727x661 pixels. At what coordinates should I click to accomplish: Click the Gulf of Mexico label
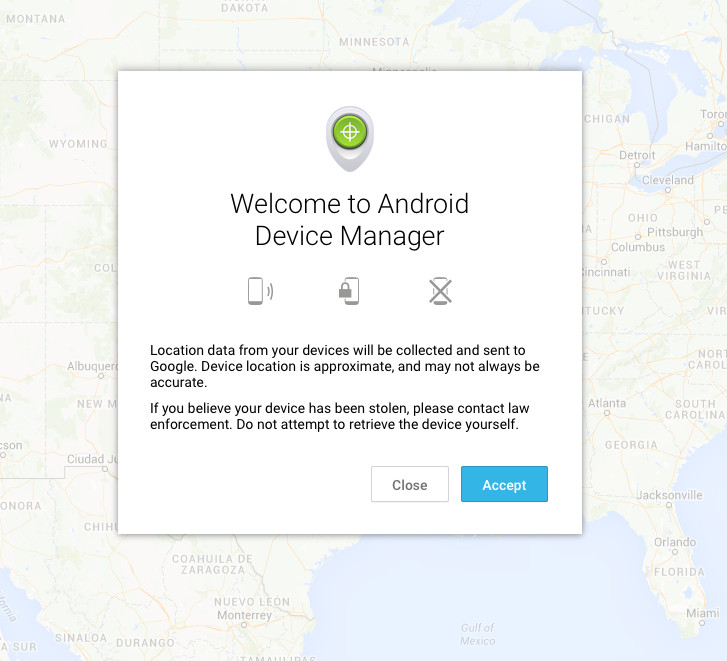click(478, 634)
